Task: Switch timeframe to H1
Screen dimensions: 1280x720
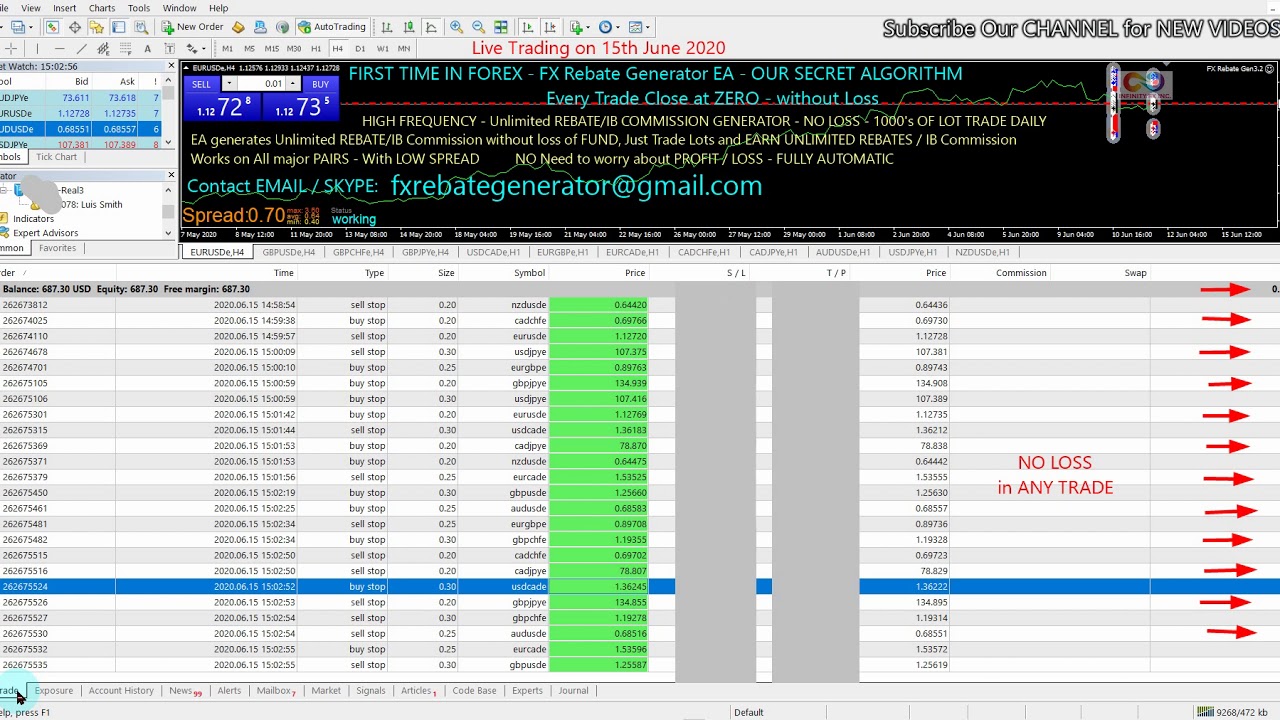Action: (316, 48)
